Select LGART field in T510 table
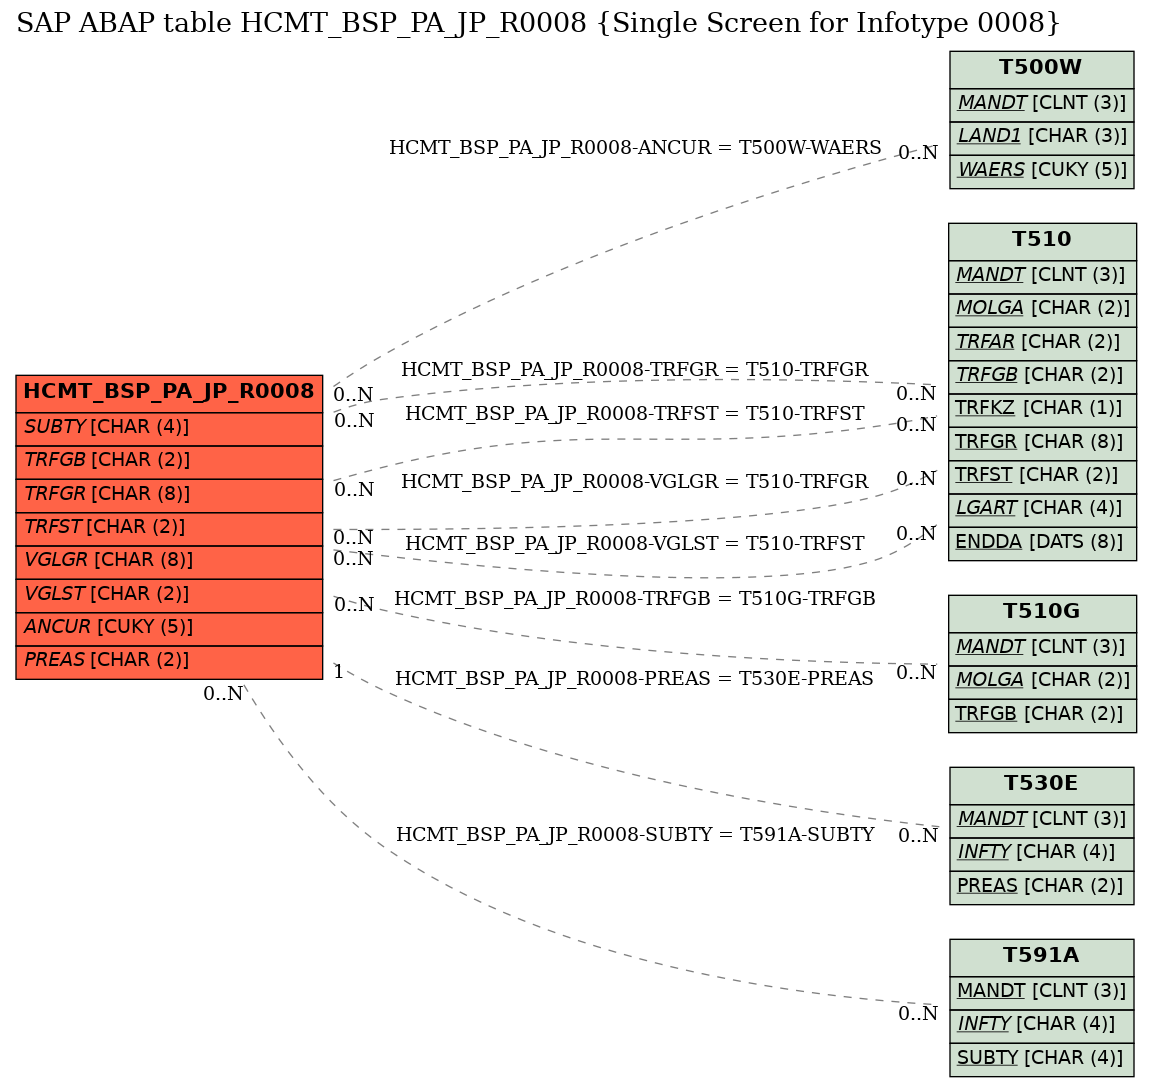Screen dimensions: 1152x1087 point(1042,509)
